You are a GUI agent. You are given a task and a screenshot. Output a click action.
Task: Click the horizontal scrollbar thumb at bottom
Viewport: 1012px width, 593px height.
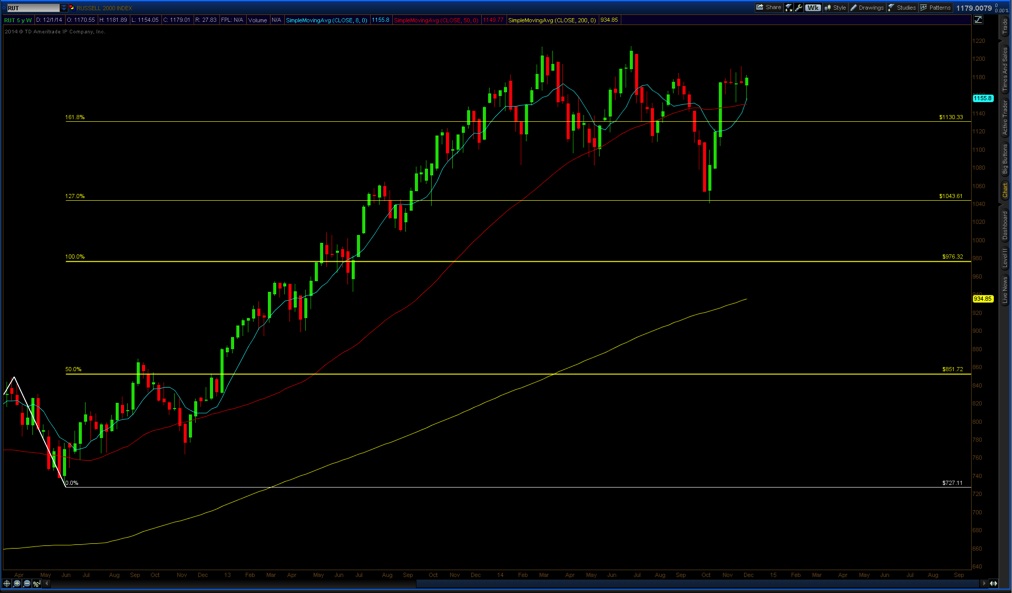[x=700, y=583]
